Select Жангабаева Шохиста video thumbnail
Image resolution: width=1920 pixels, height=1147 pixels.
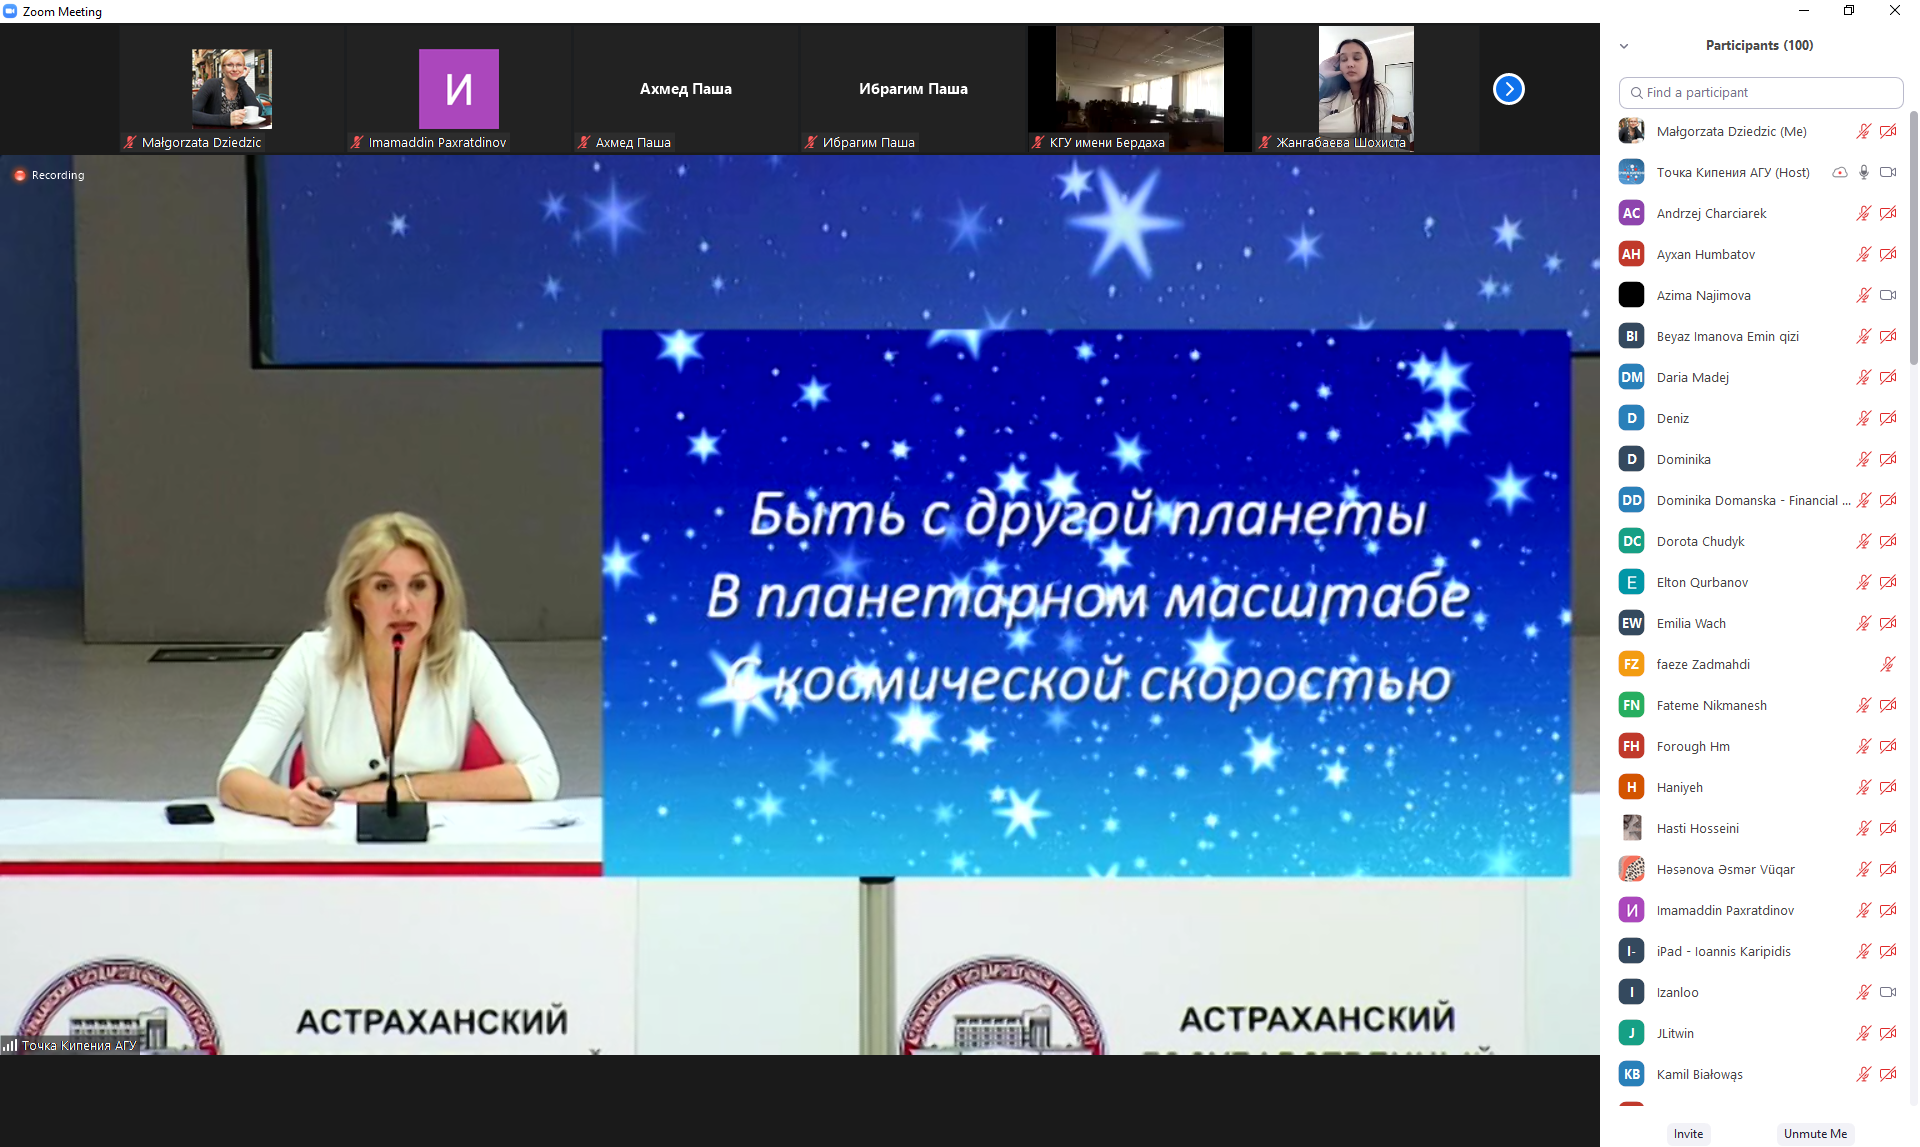tap(1365, 89)
